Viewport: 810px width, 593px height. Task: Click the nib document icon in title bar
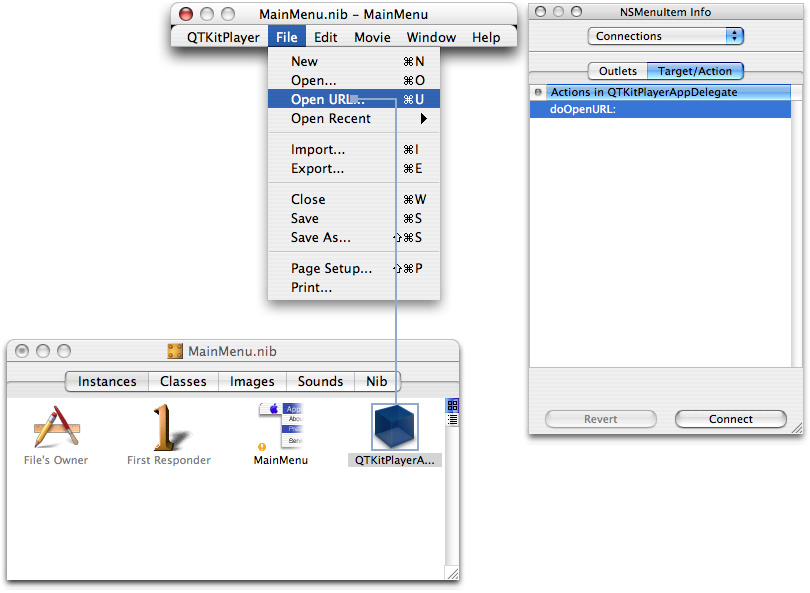[176, 351]
